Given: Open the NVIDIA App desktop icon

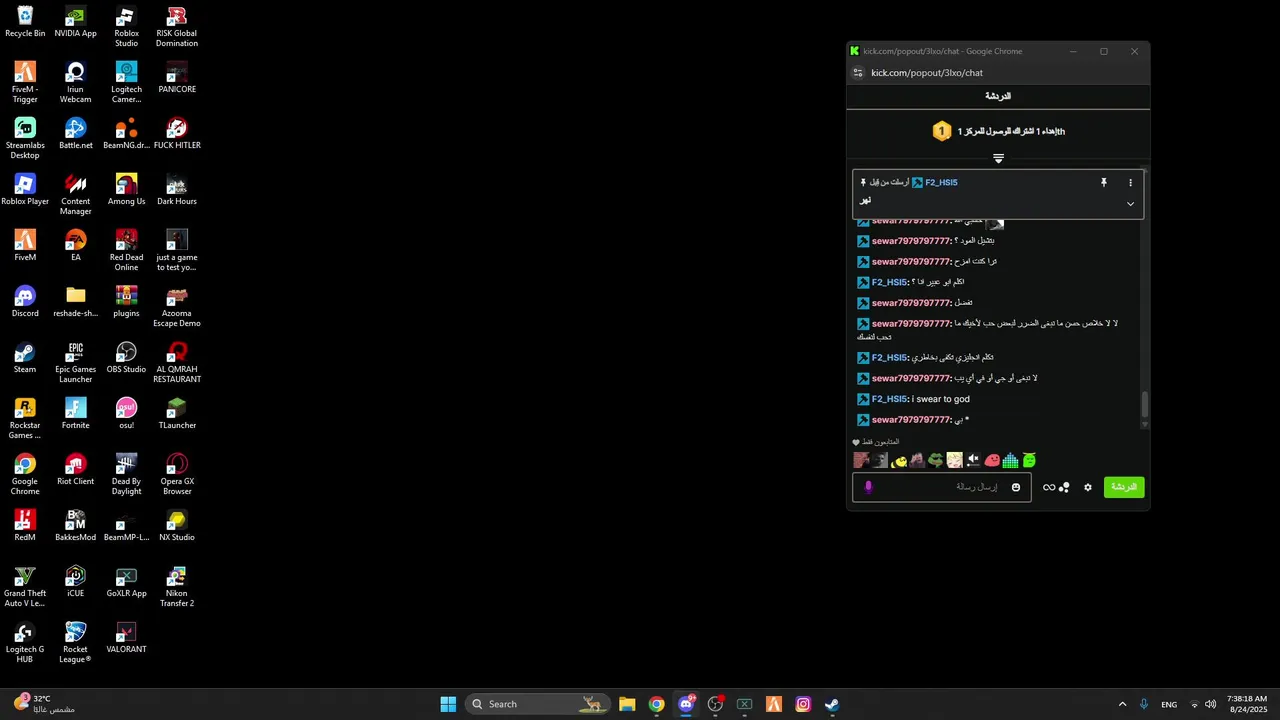Looking at the screenshot, I should 75,22.
